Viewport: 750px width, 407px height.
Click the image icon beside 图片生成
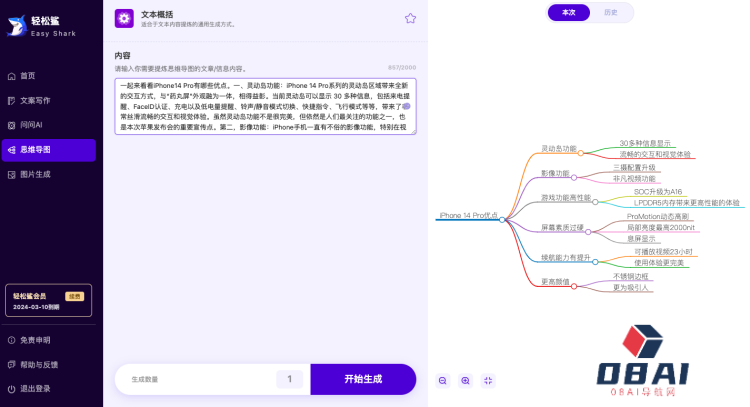11,175
